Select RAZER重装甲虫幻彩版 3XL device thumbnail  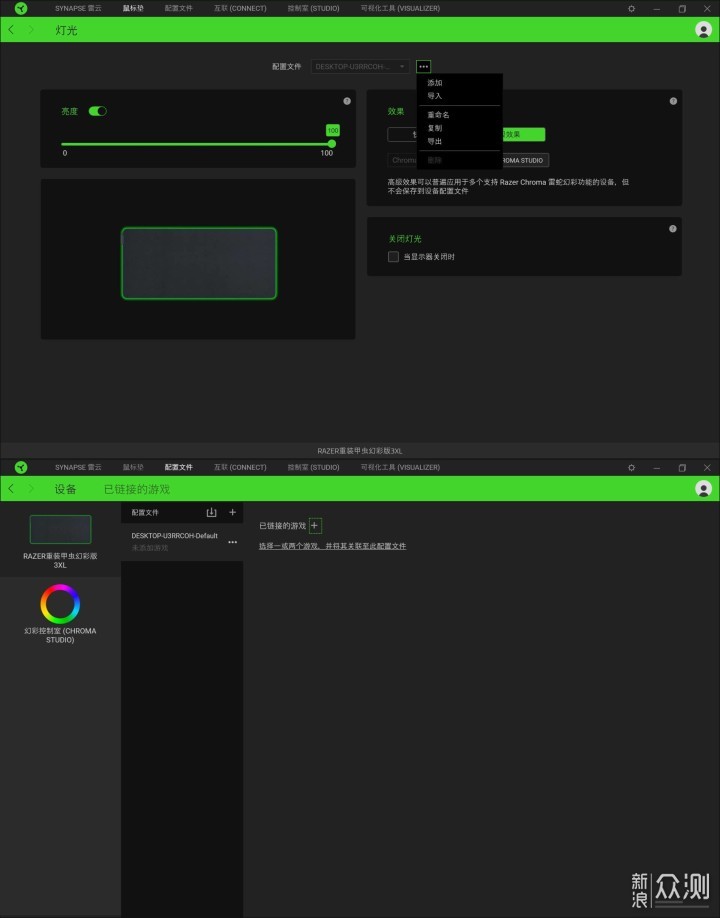pos(60,529)
